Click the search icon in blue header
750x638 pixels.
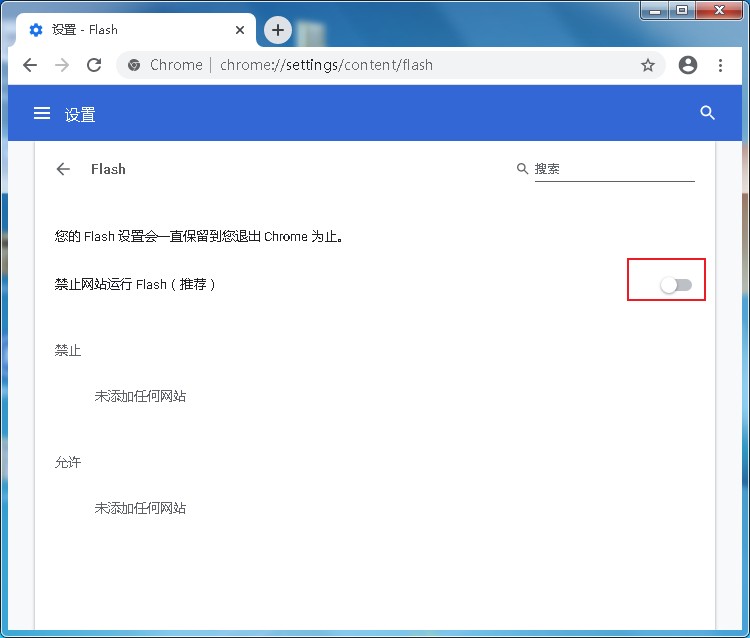click(707, 113)
